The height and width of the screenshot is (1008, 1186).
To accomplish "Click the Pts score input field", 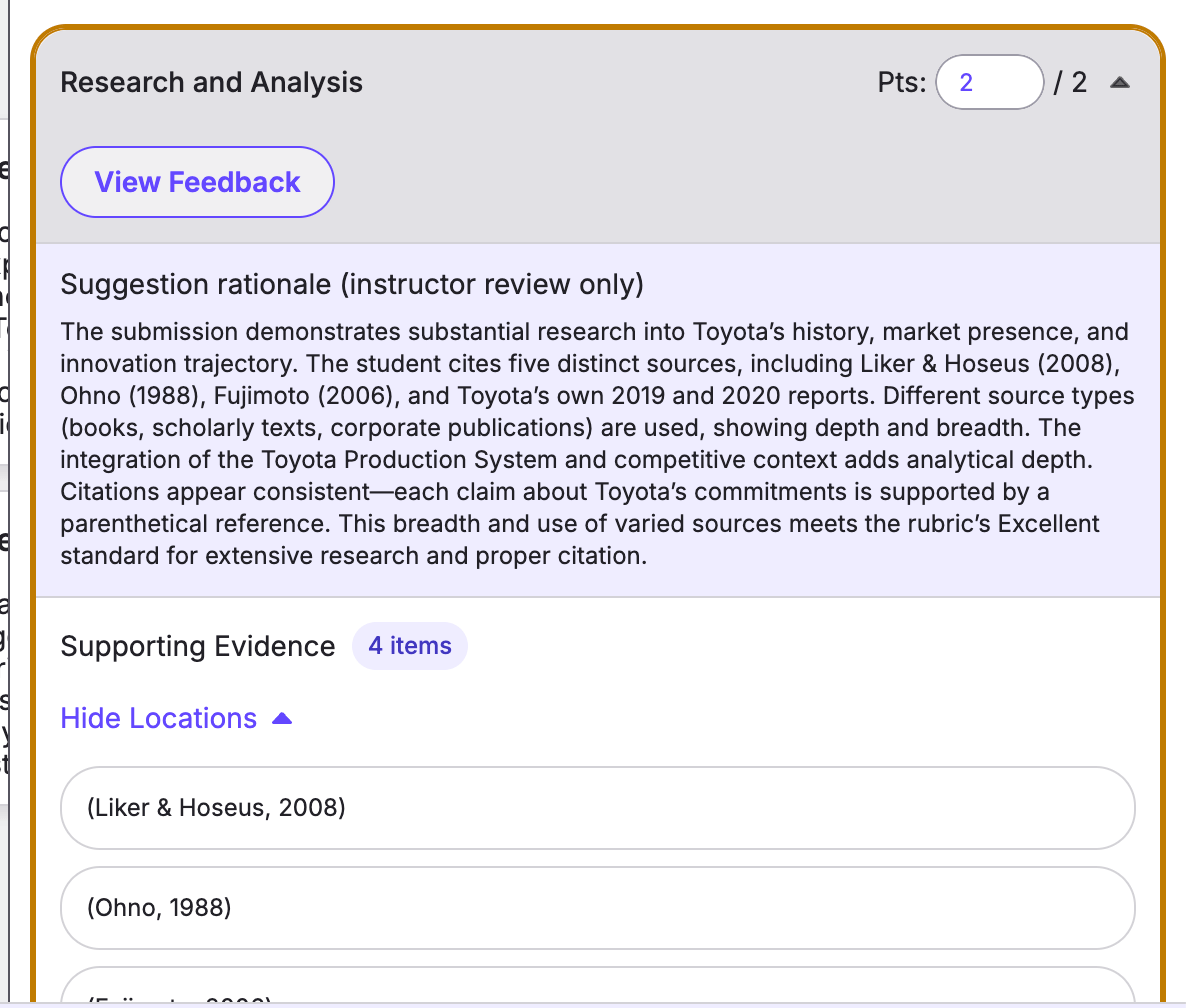I will point(989,82).
